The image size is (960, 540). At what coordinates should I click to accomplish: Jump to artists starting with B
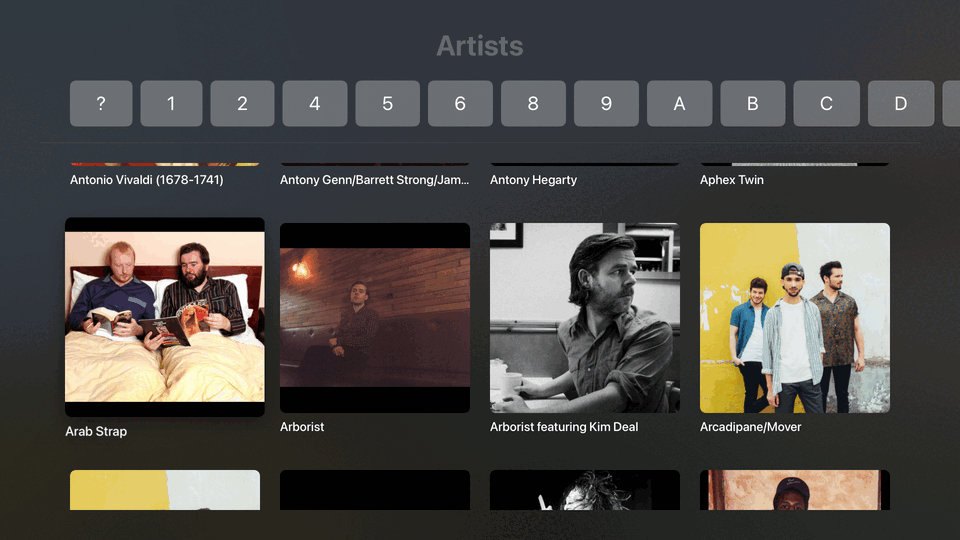(753, 103)
